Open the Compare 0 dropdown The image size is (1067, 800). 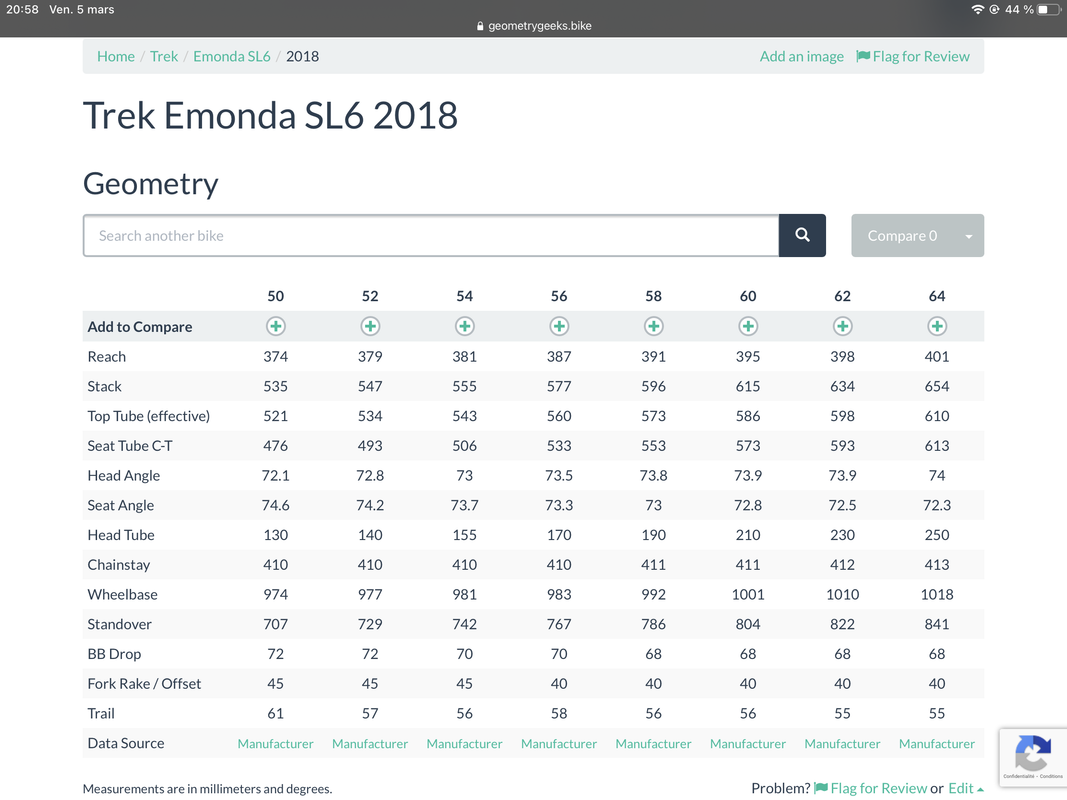tap(917, 235)
